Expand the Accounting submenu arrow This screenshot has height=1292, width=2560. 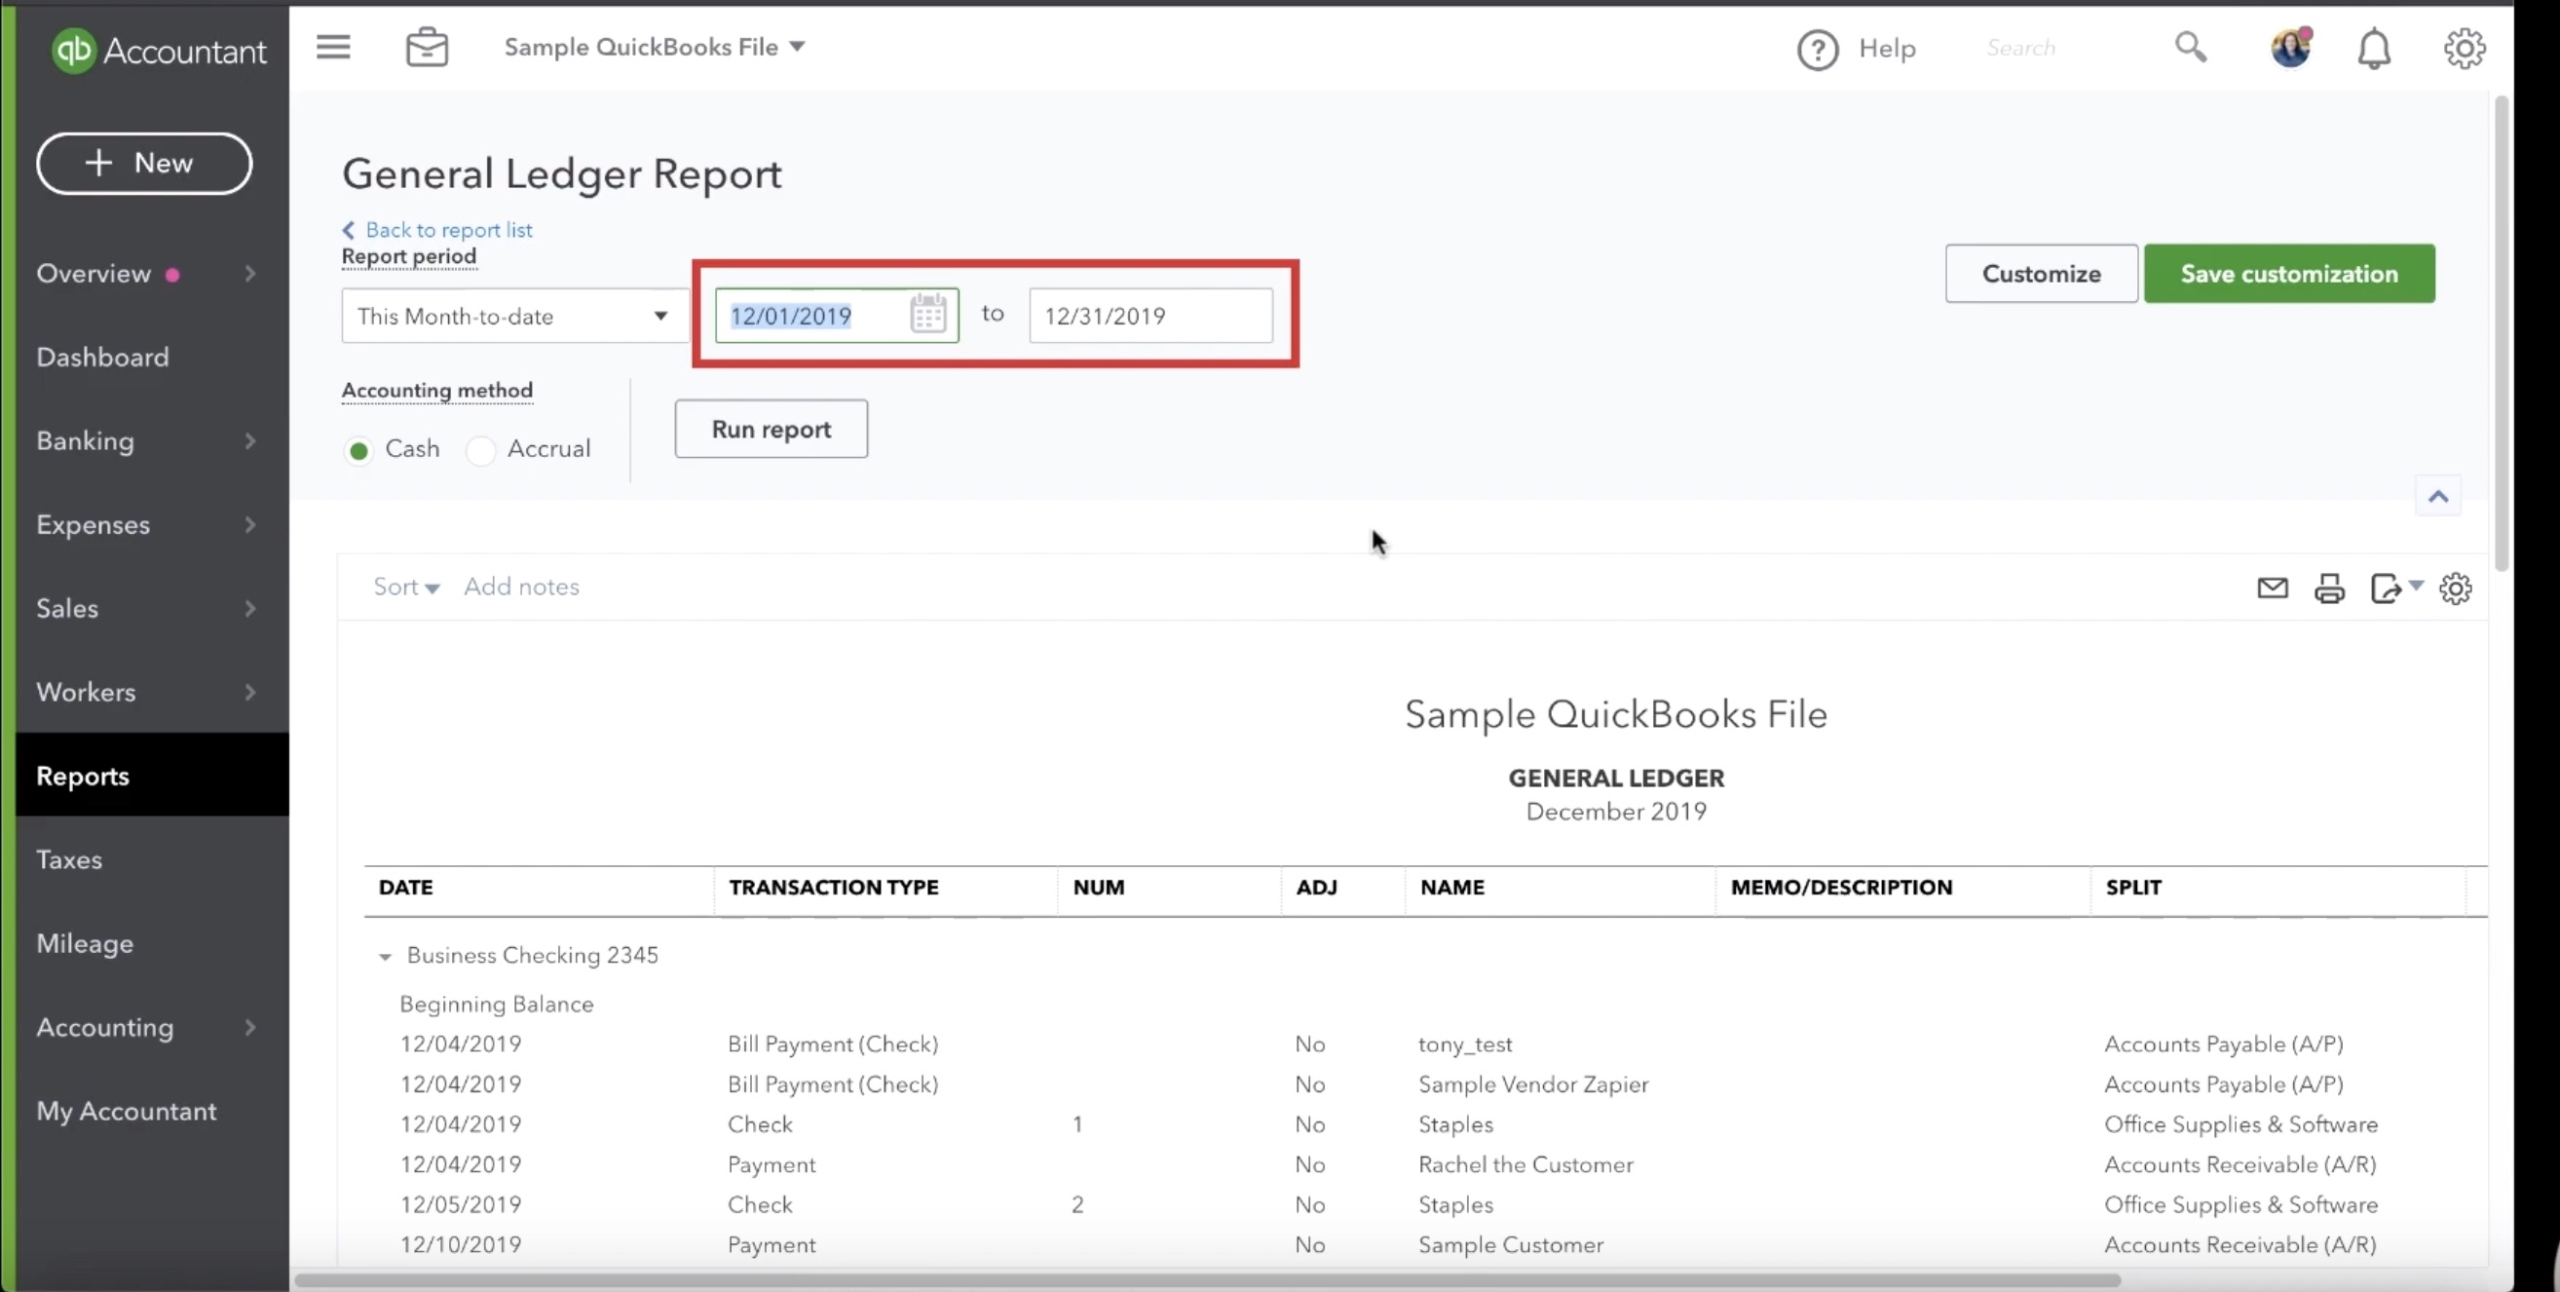coord(250,1027)
